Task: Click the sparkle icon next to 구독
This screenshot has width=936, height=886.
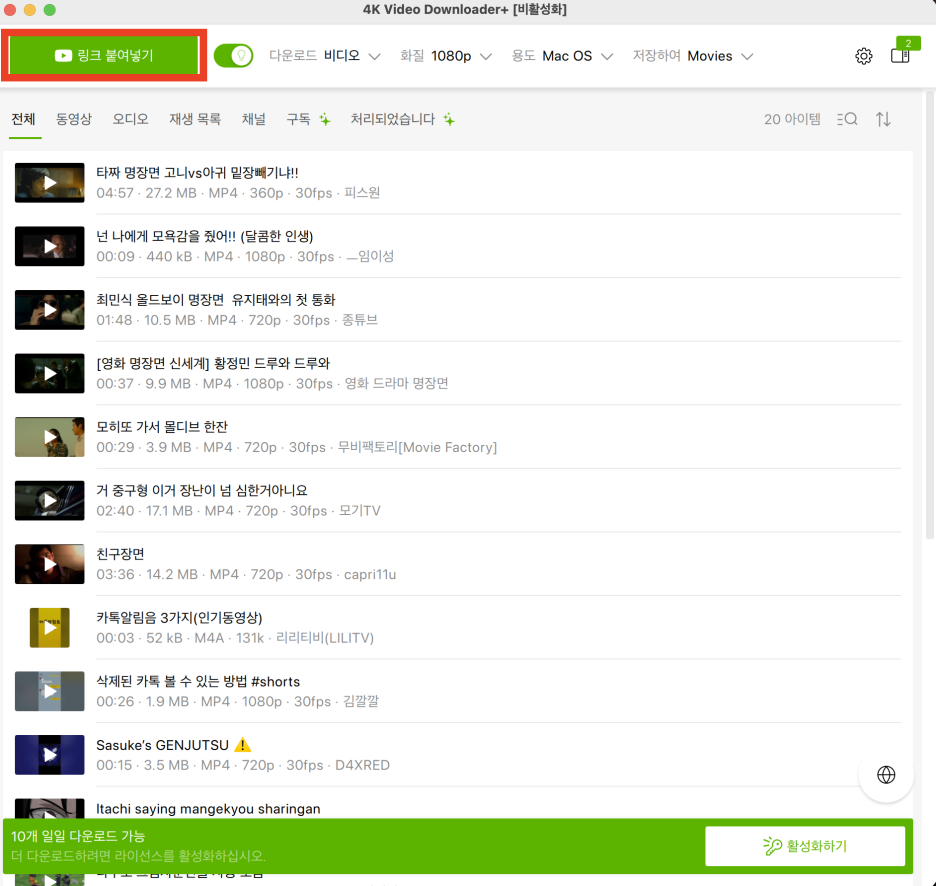Action: tap(325, 119)
